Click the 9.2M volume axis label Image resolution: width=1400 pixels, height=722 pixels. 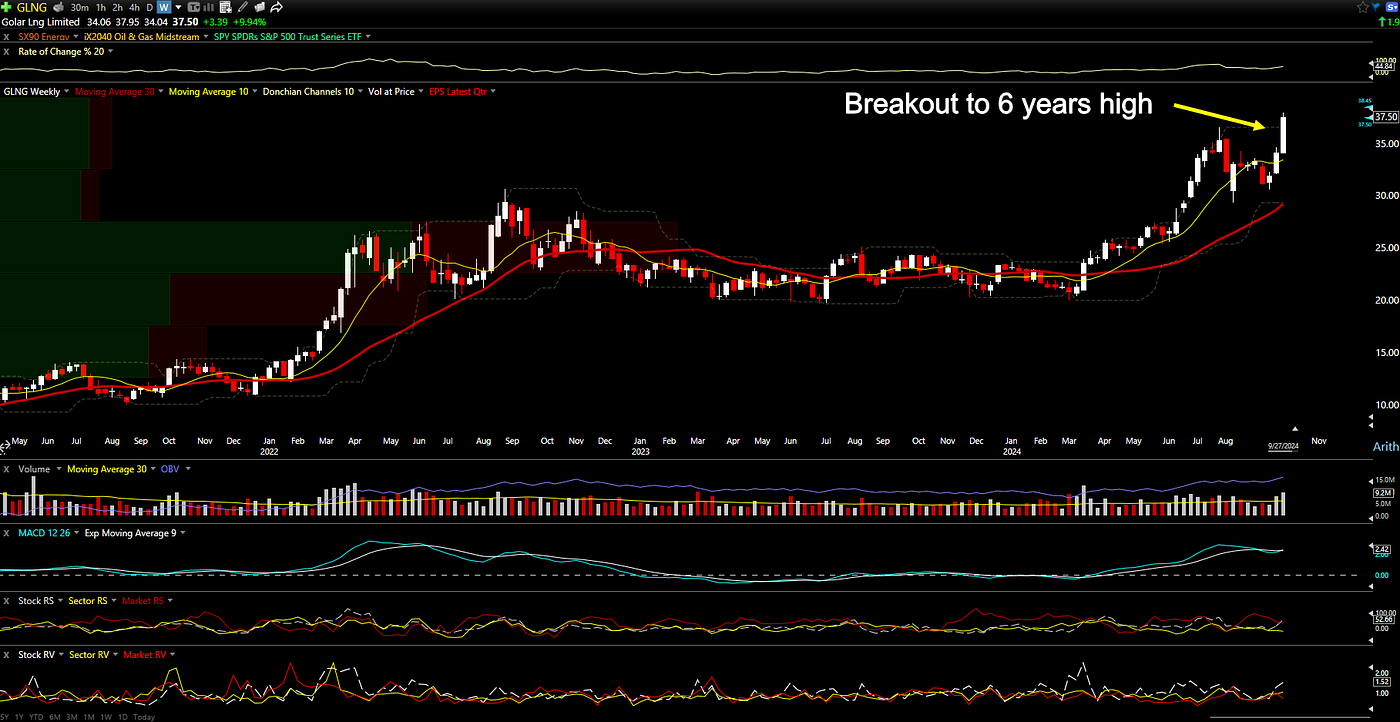(1385, 493)
